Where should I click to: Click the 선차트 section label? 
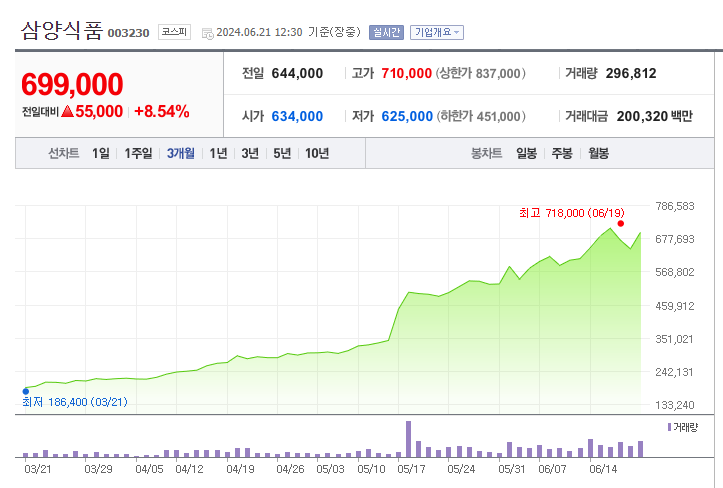(x=64, y=153)
